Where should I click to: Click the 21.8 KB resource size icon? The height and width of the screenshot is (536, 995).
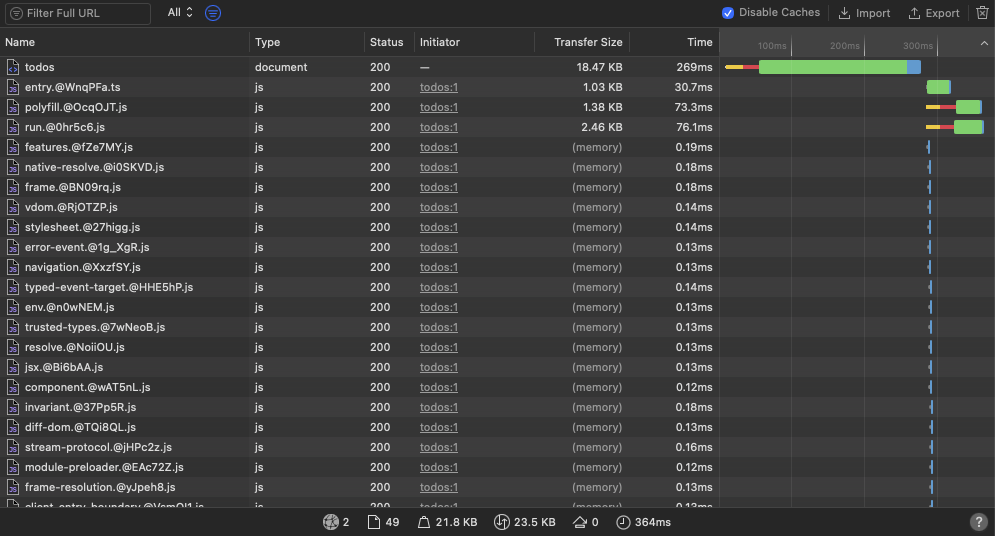click(x=423, y=522)
